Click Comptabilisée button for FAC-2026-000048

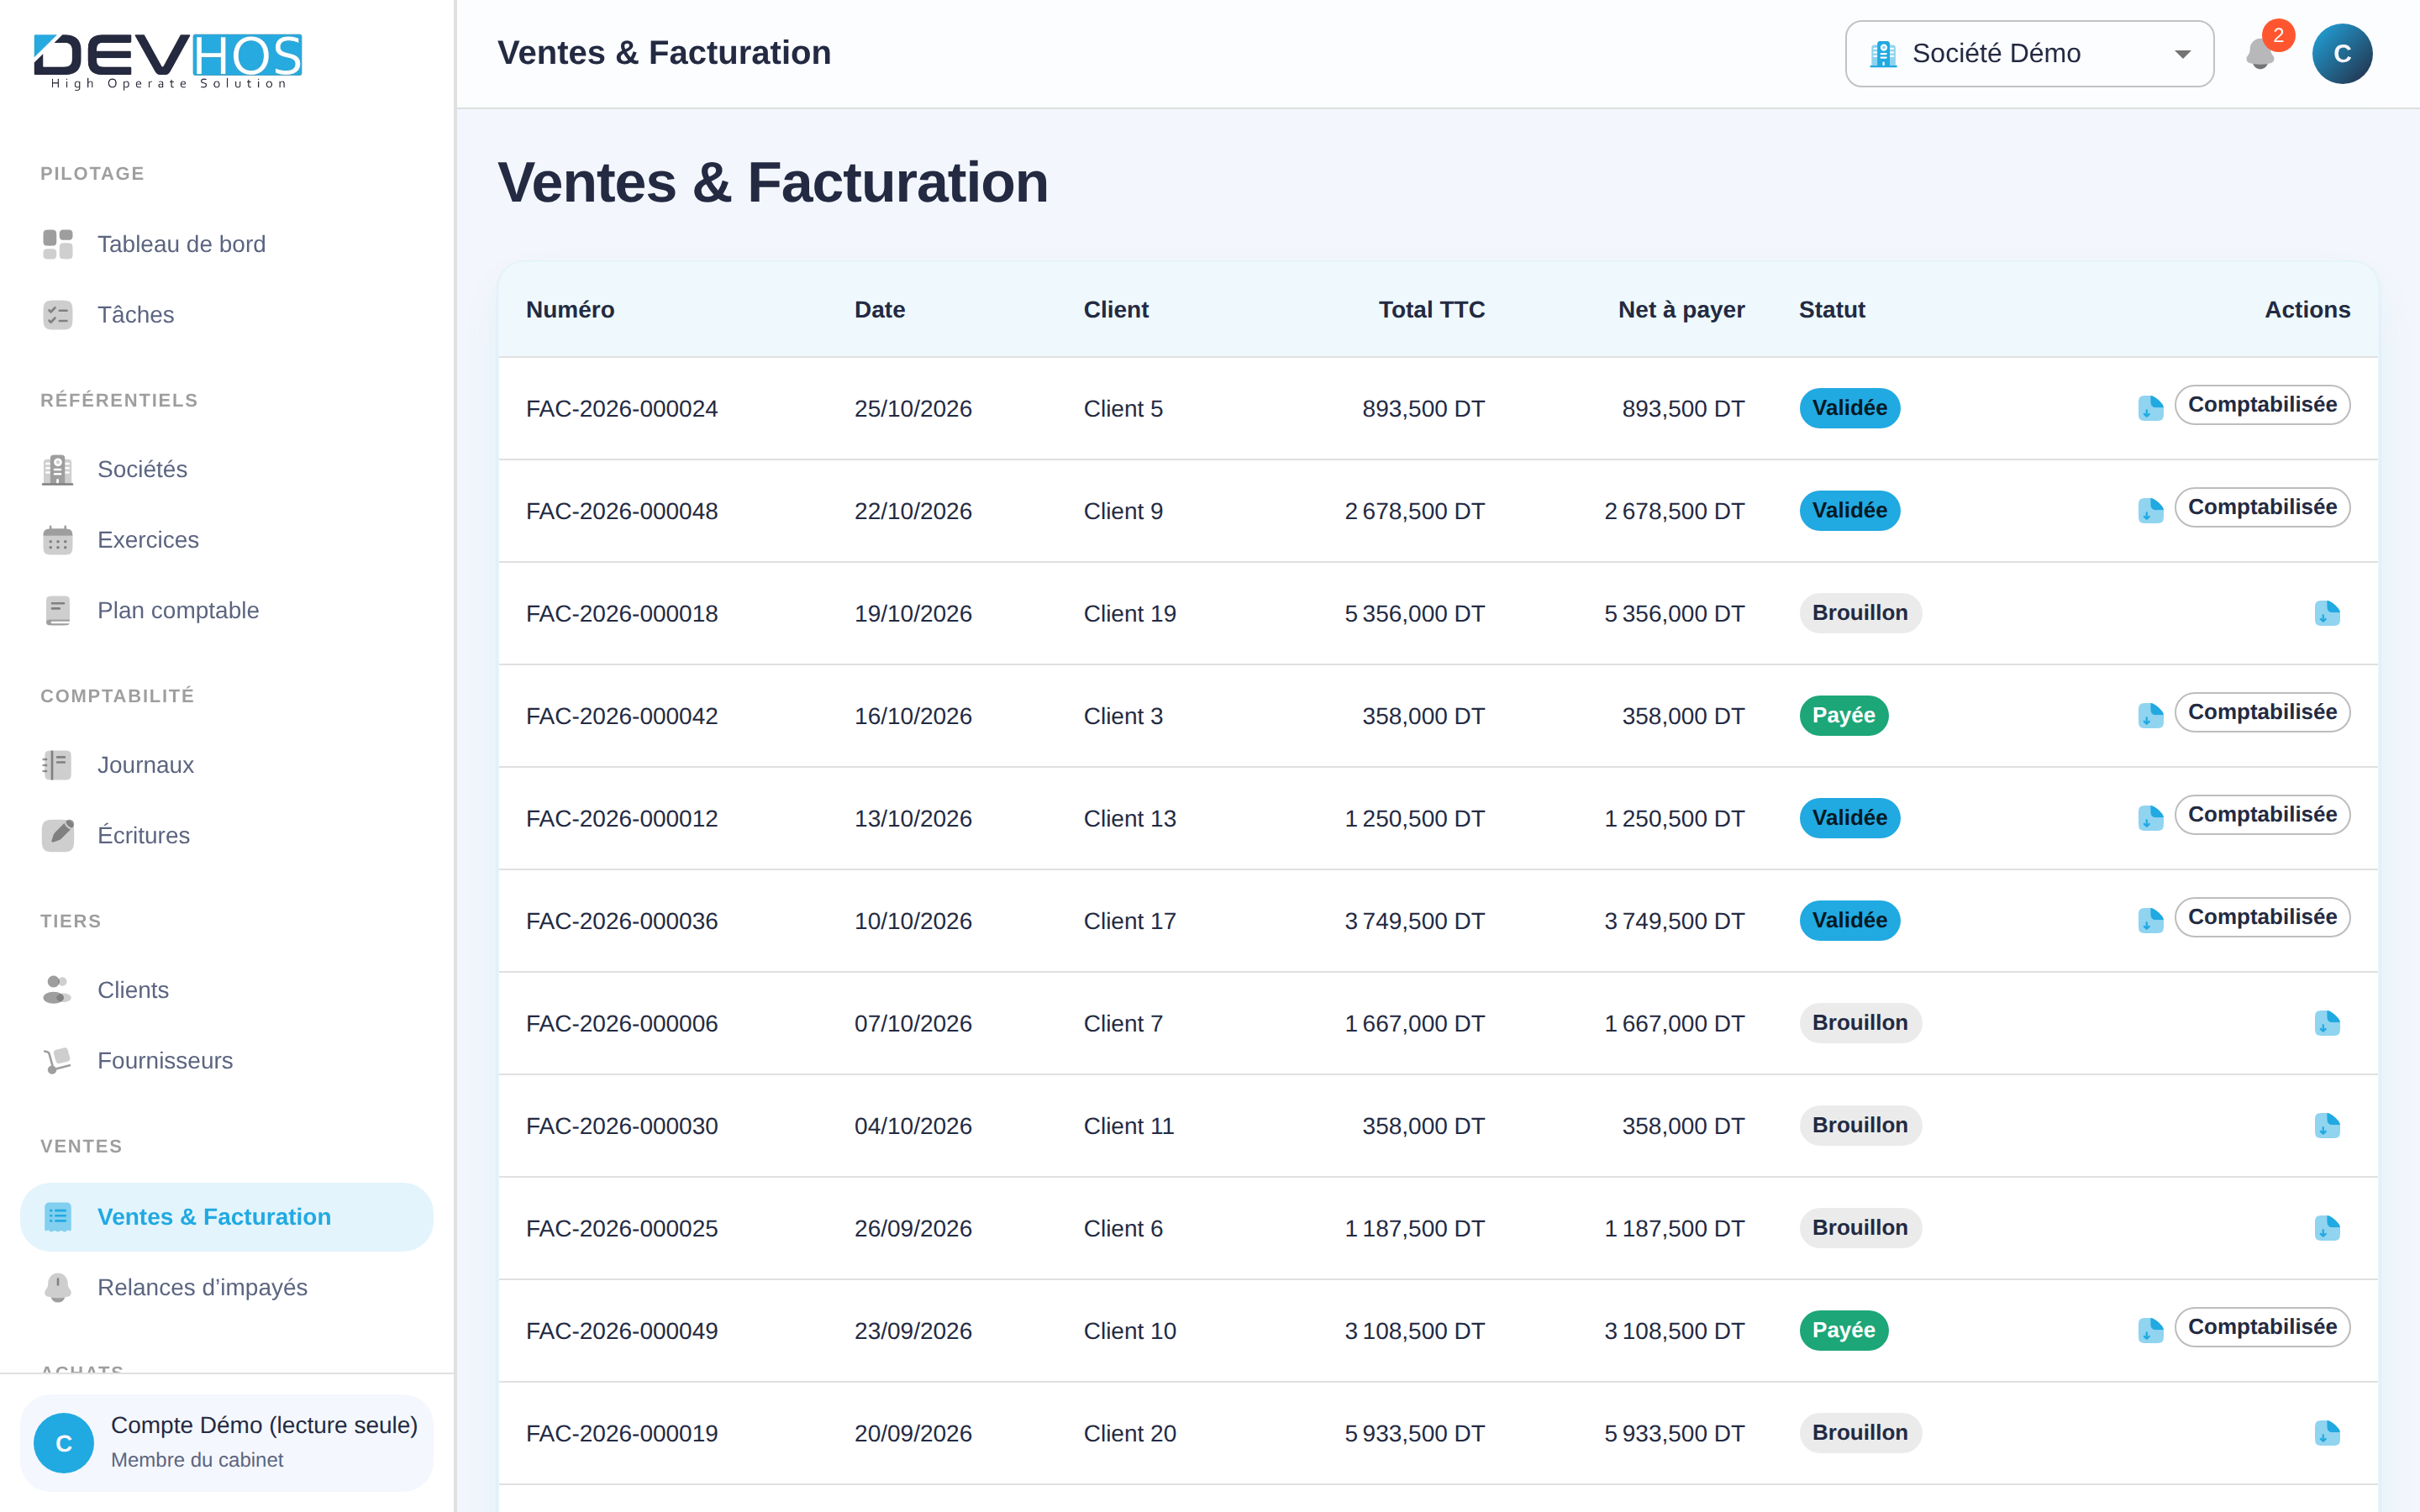pyautogui.click(x=2262, y=507)
